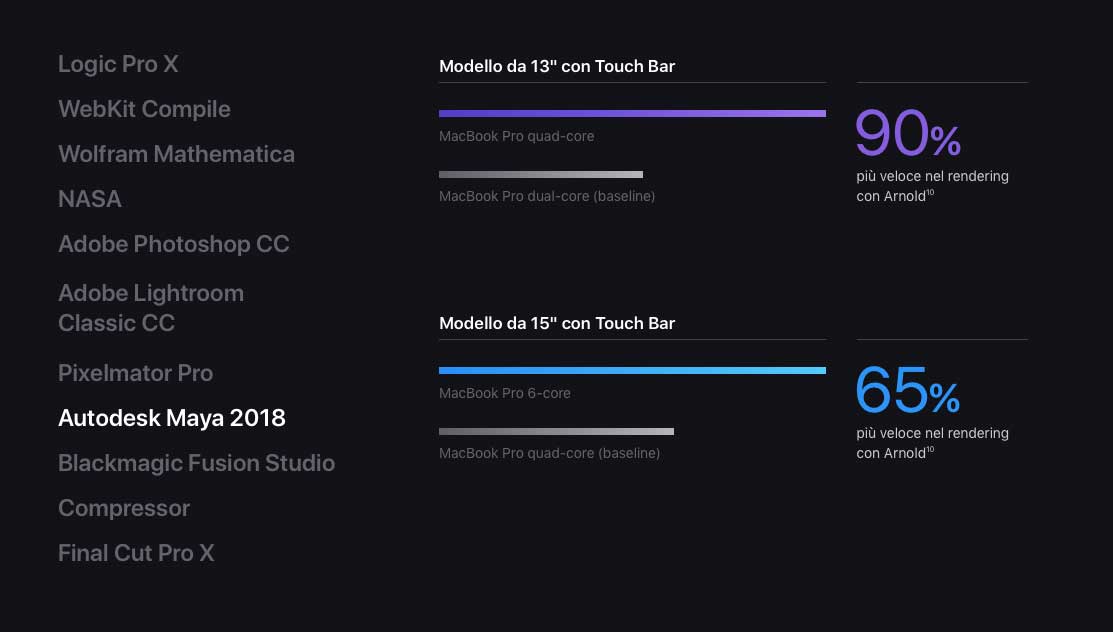The height and width of the screenshot is (632, 1113).
Task: Click the gray dual-core baseline bar
Action: 541,174
